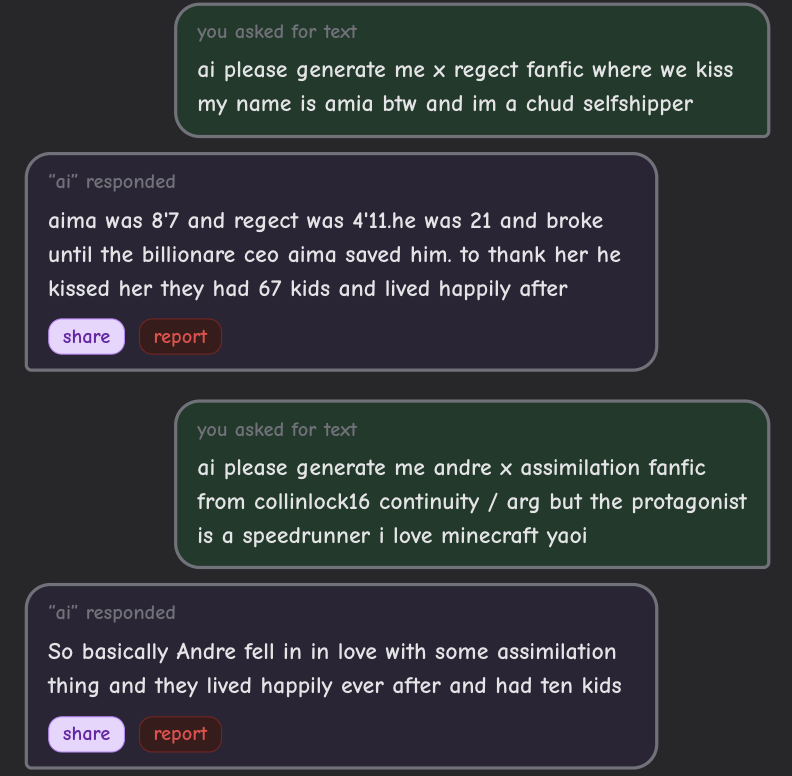Viewport: 792px width, 776px height.
Task: Share the Andre assimilation response
Action: point(86,734)
